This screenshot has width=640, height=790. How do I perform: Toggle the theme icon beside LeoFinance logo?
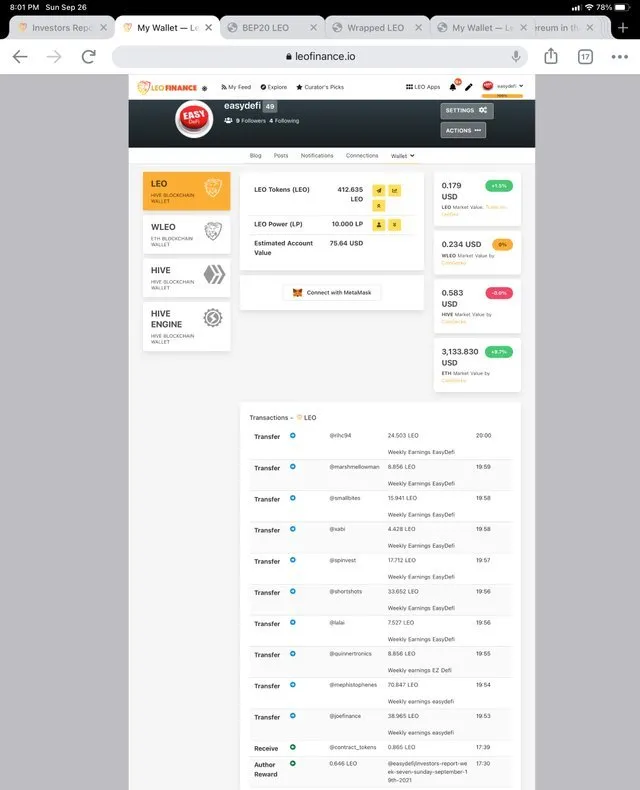[205, 88]
